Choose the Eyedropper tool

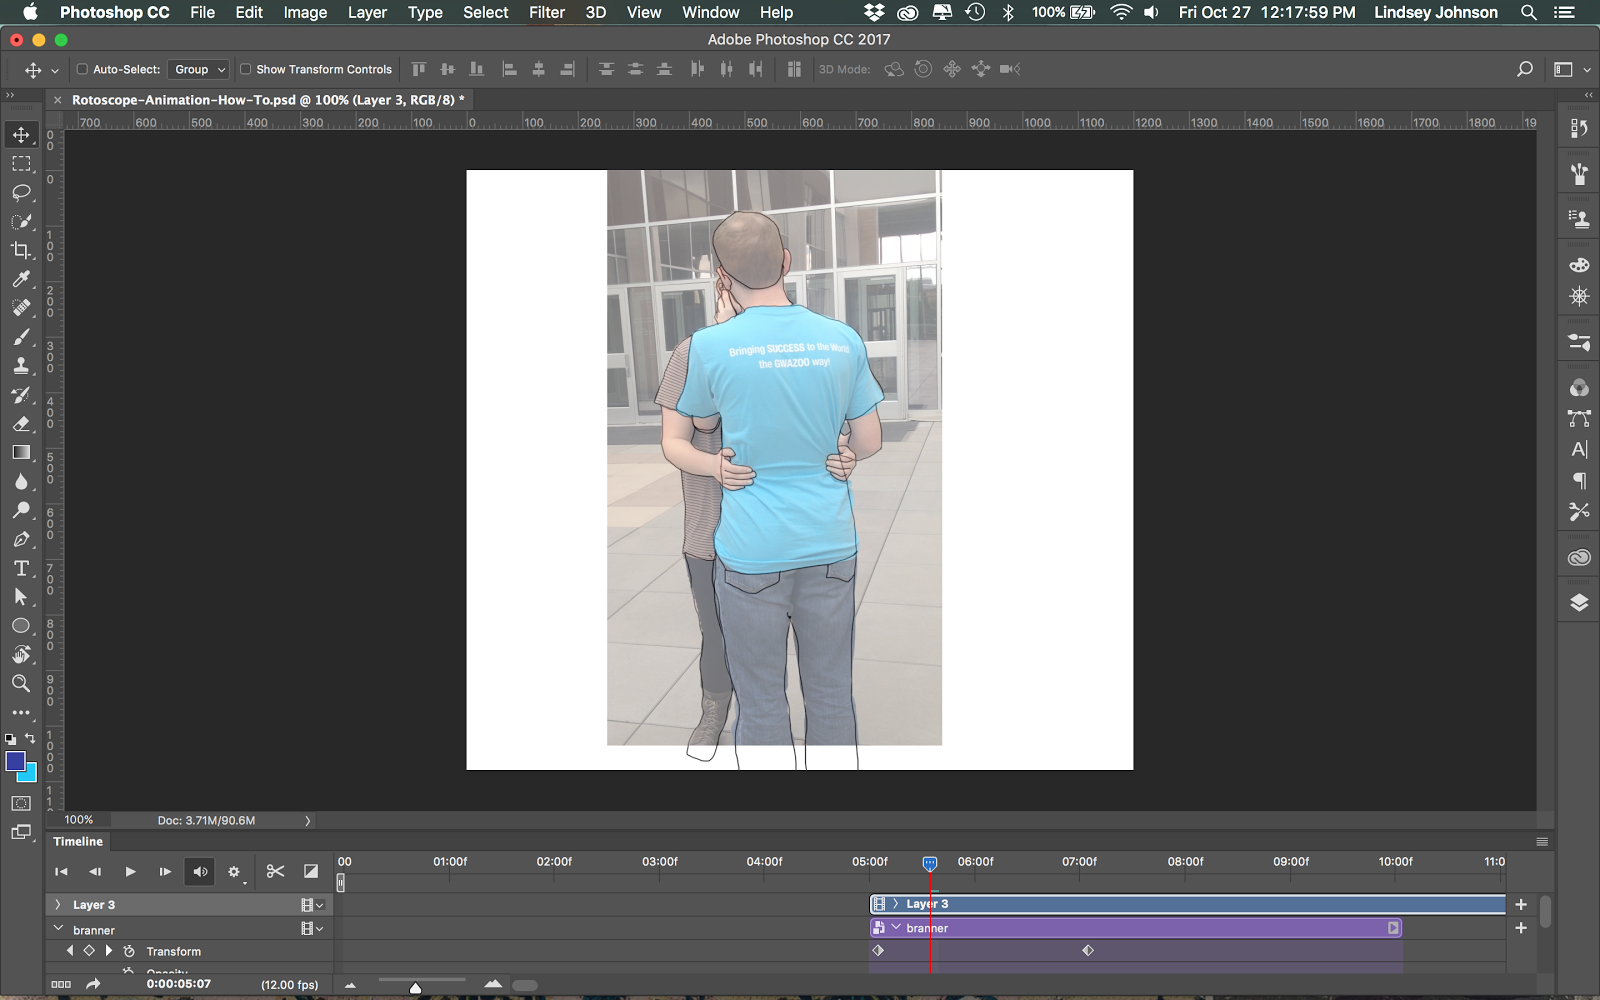tap(21, 279)
